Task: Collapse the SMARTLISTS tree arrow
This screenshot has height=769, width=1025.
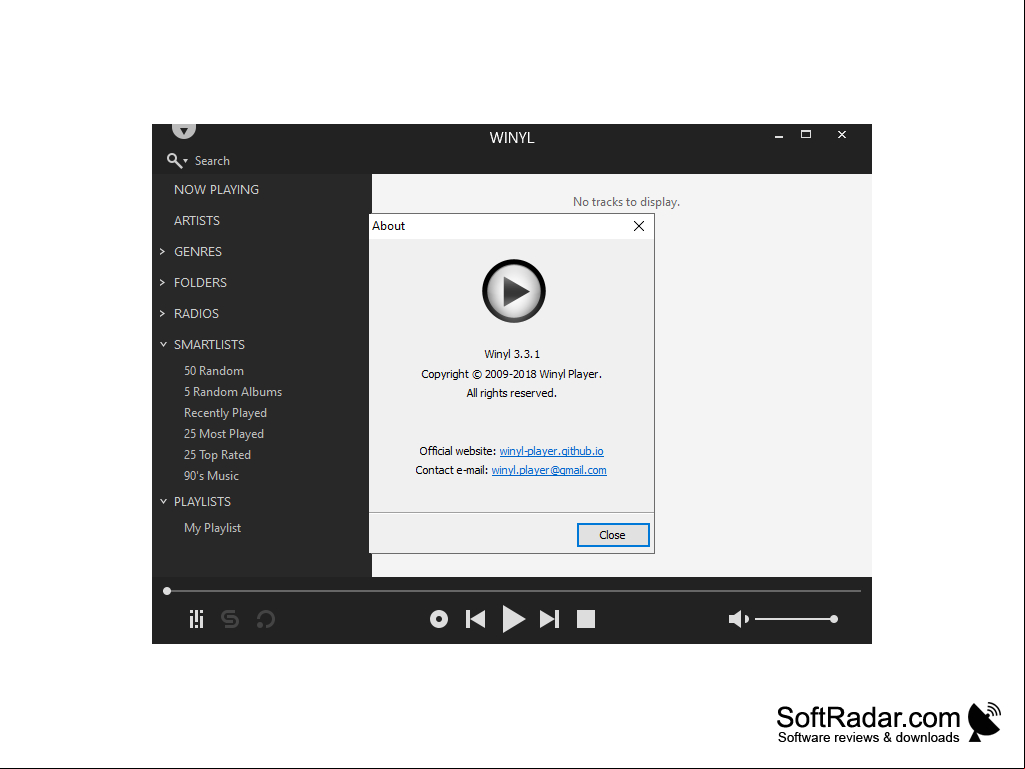Action: (163, 345)
